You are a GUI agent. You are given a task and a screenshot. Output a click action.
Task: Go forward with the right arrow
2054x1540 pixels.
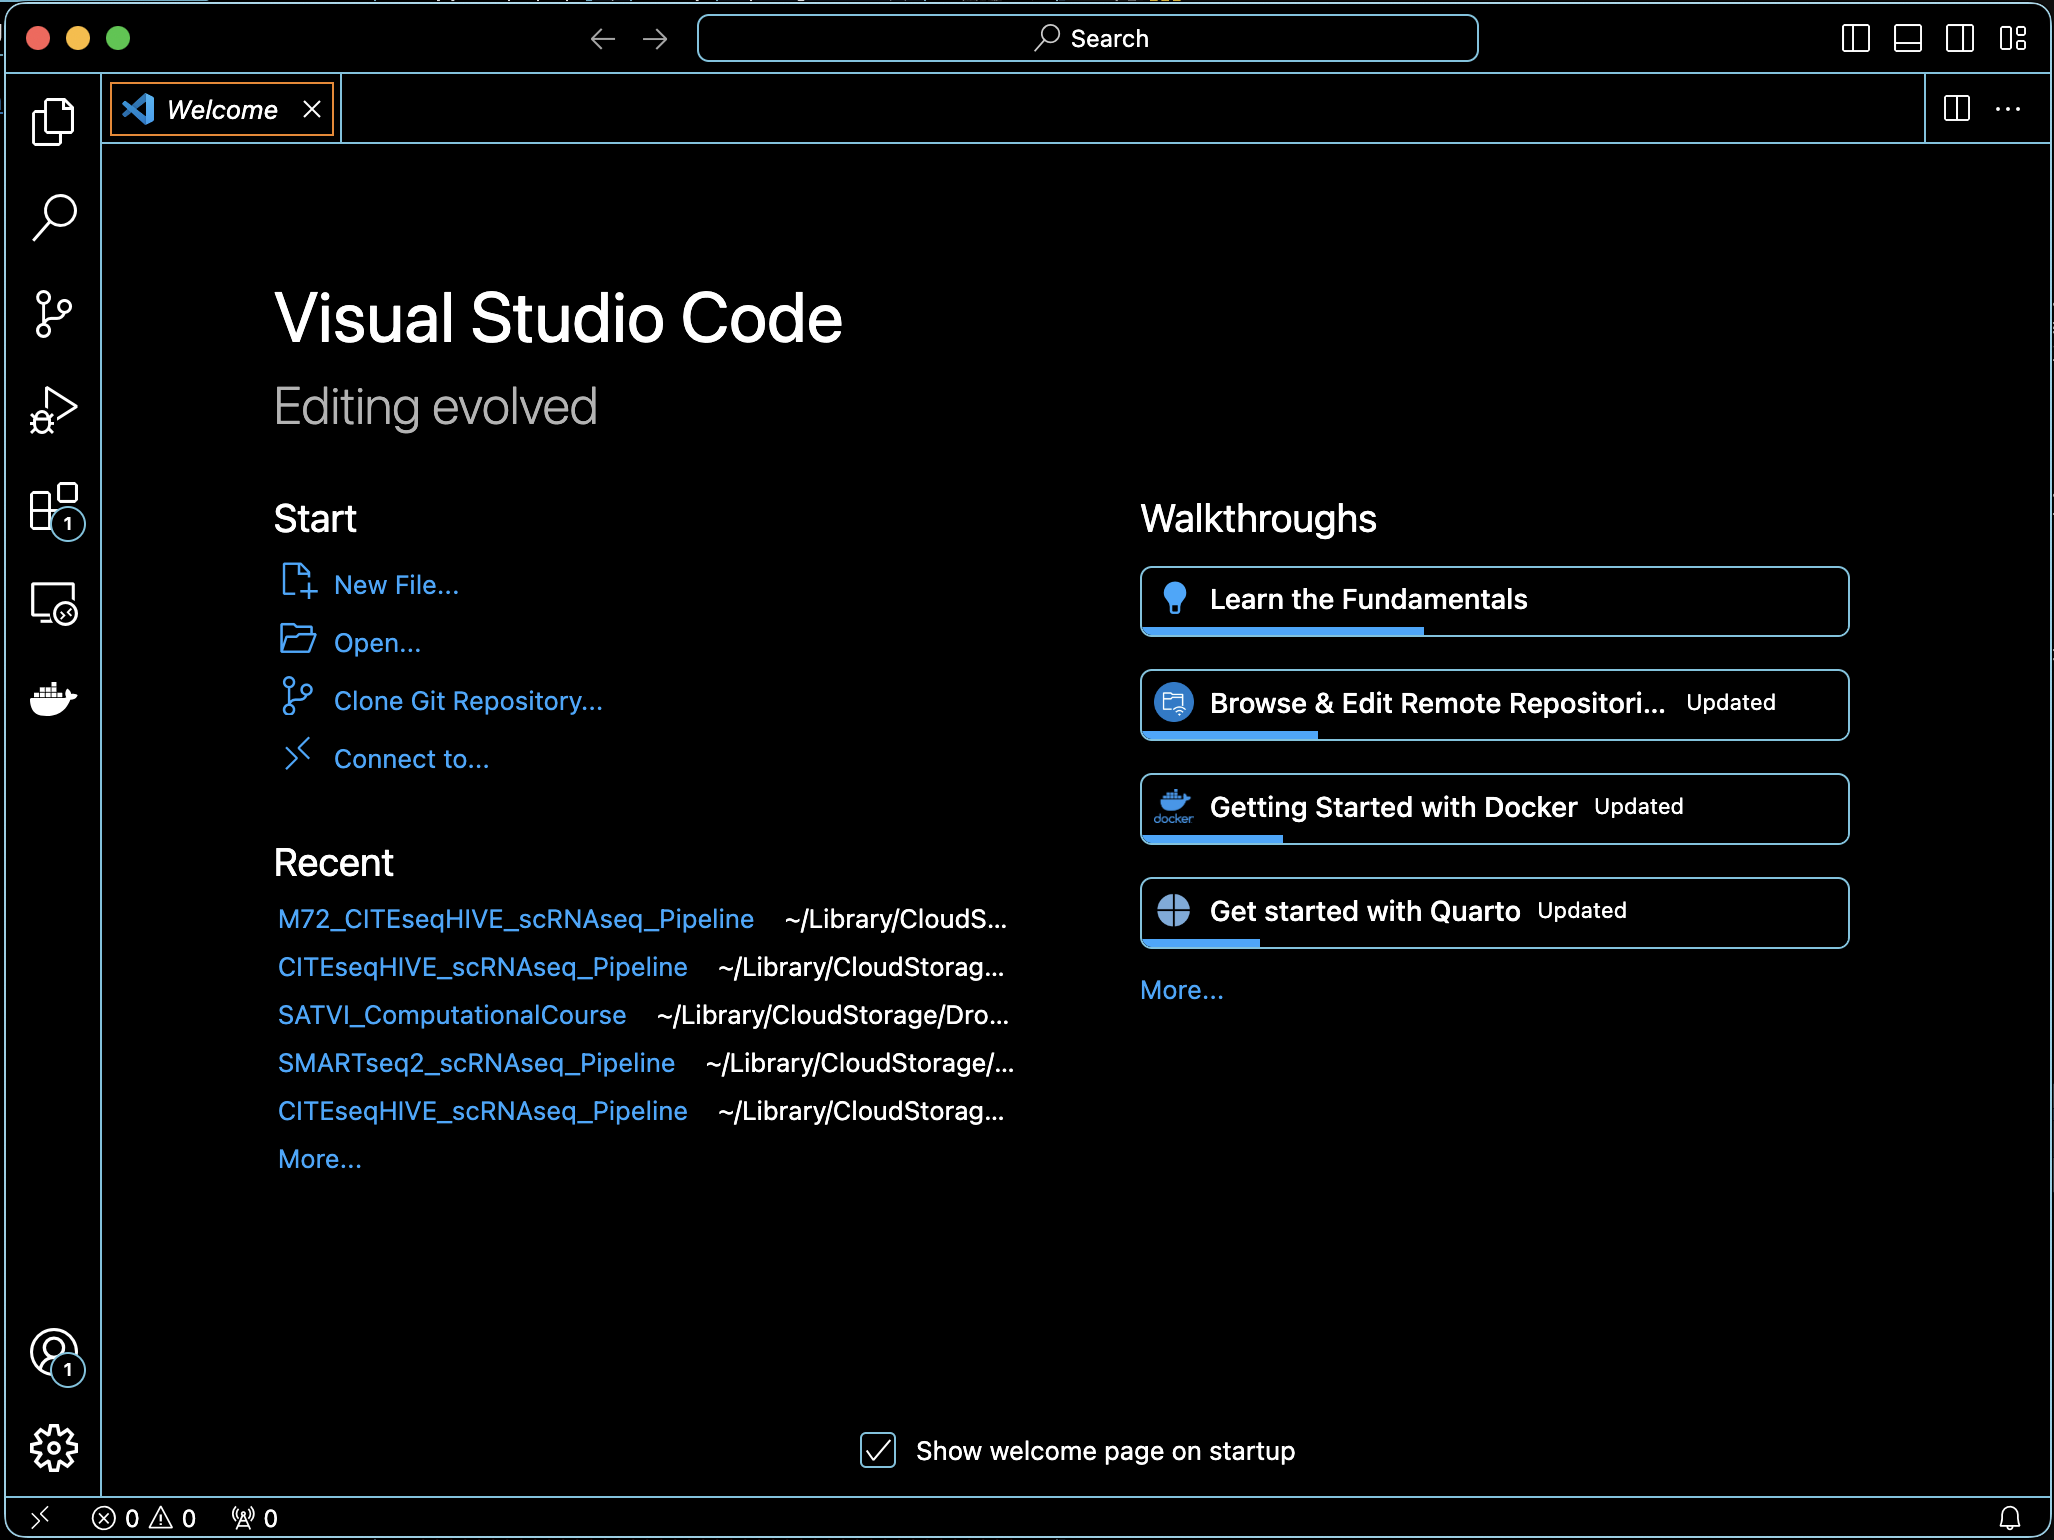655,39
